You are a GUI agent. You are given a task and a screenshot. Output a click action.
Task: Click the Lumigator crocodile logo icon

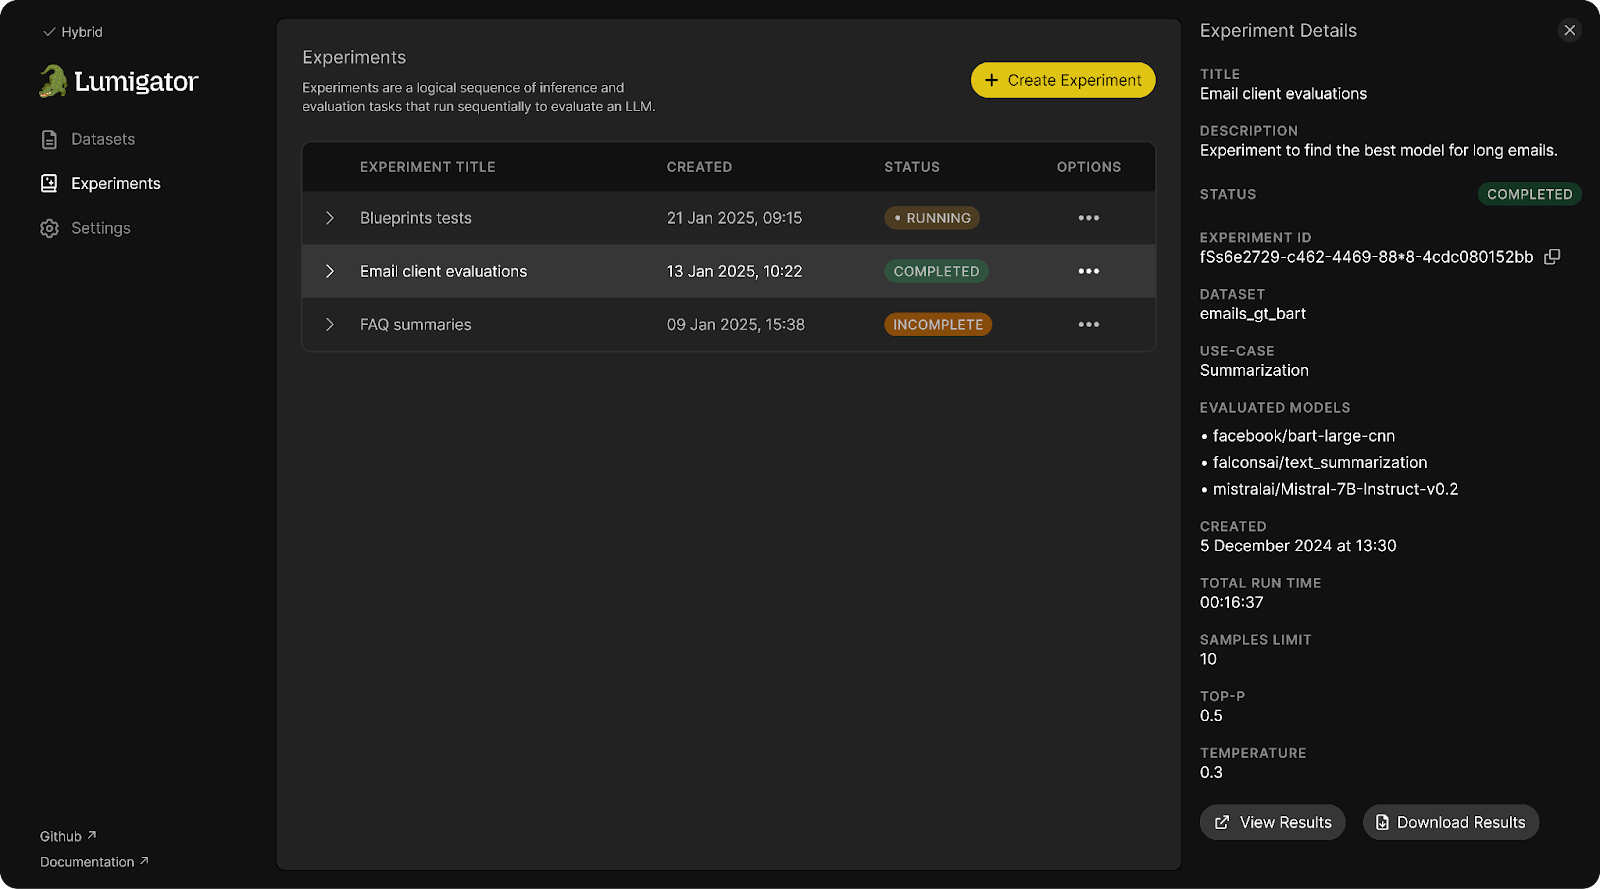[x=53, y=81]
